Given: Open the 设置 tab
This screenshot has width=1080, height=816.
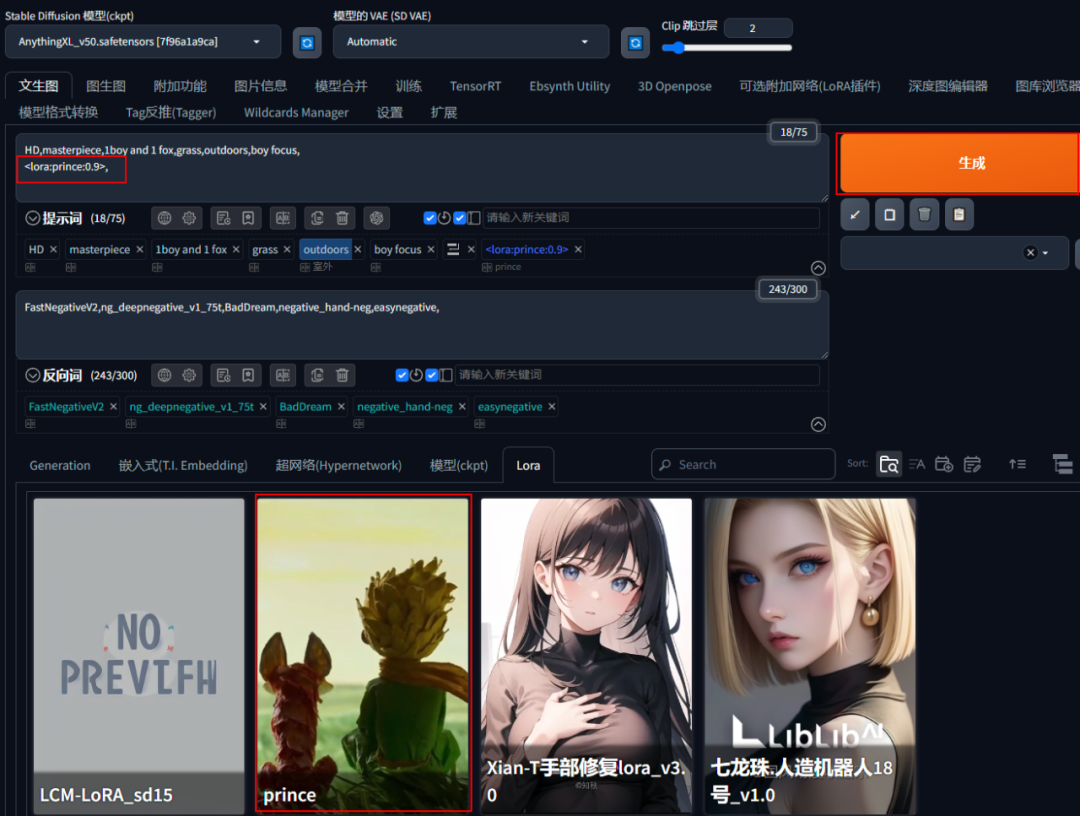Looking at the screenshot, I should (x=390, y=112).
